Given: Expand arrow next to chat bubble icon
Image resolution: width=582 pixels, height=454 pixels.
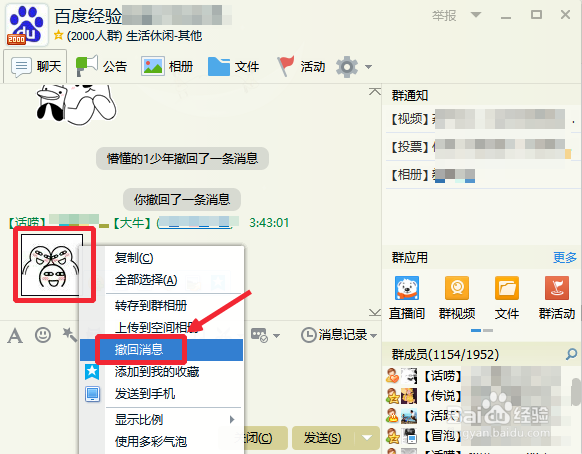Looking at the screenshot, I should (x=276, y=336).
